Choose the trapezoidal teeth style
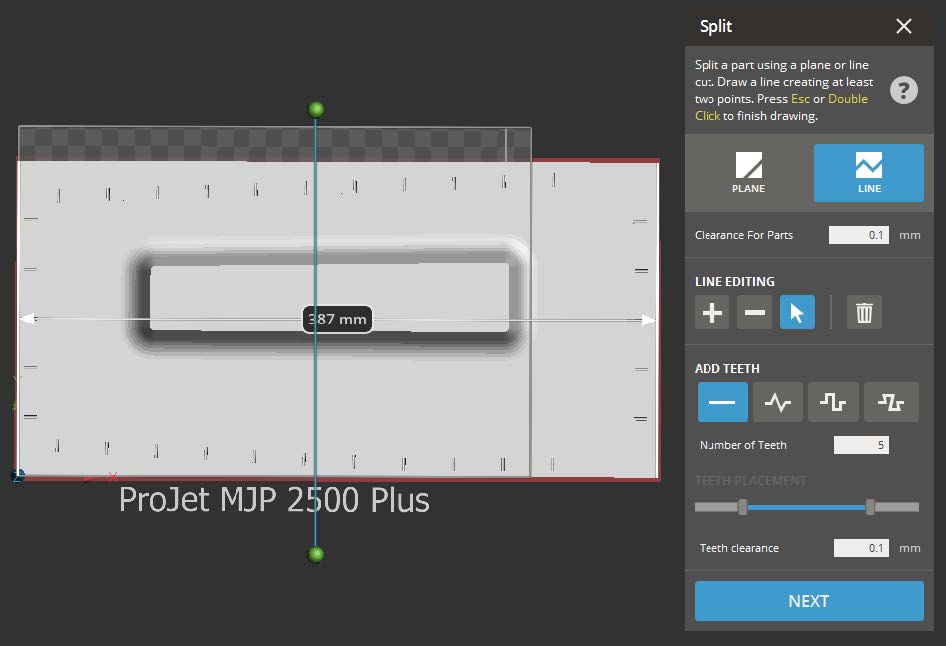 (x=891, y=401)
